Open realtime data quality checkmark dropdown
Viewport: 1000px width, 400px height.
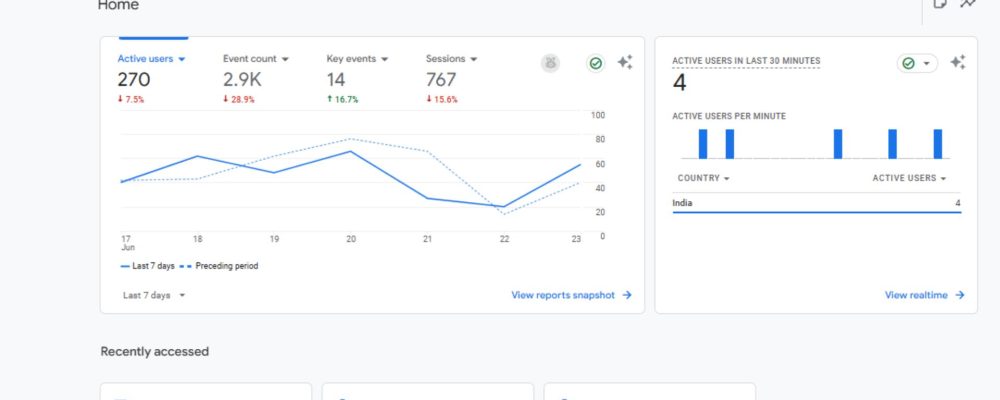(917, 63)
